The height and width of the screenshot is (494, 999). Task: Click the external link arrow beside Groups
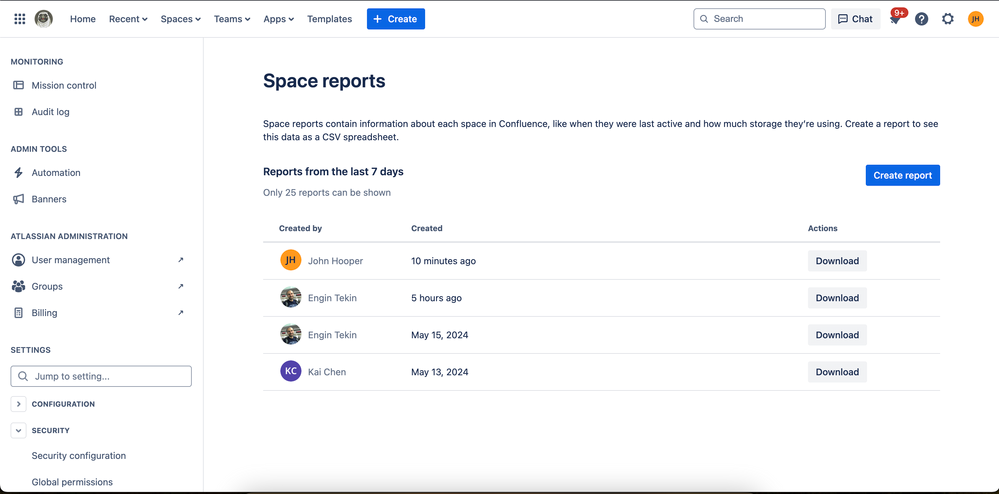coord(180,287)
